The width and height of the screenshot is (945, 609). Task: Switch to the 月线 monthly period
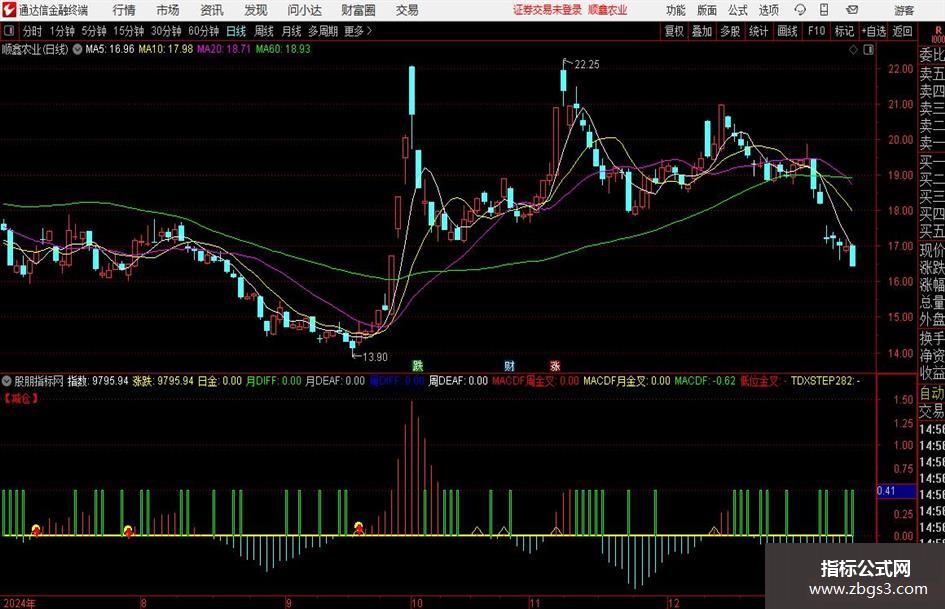[x=292, y=31]
